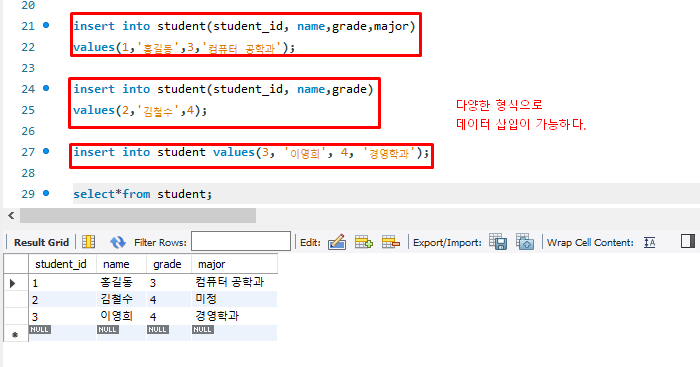
Task: Click the NULL grade cell in new row
Action: (169, 333)
